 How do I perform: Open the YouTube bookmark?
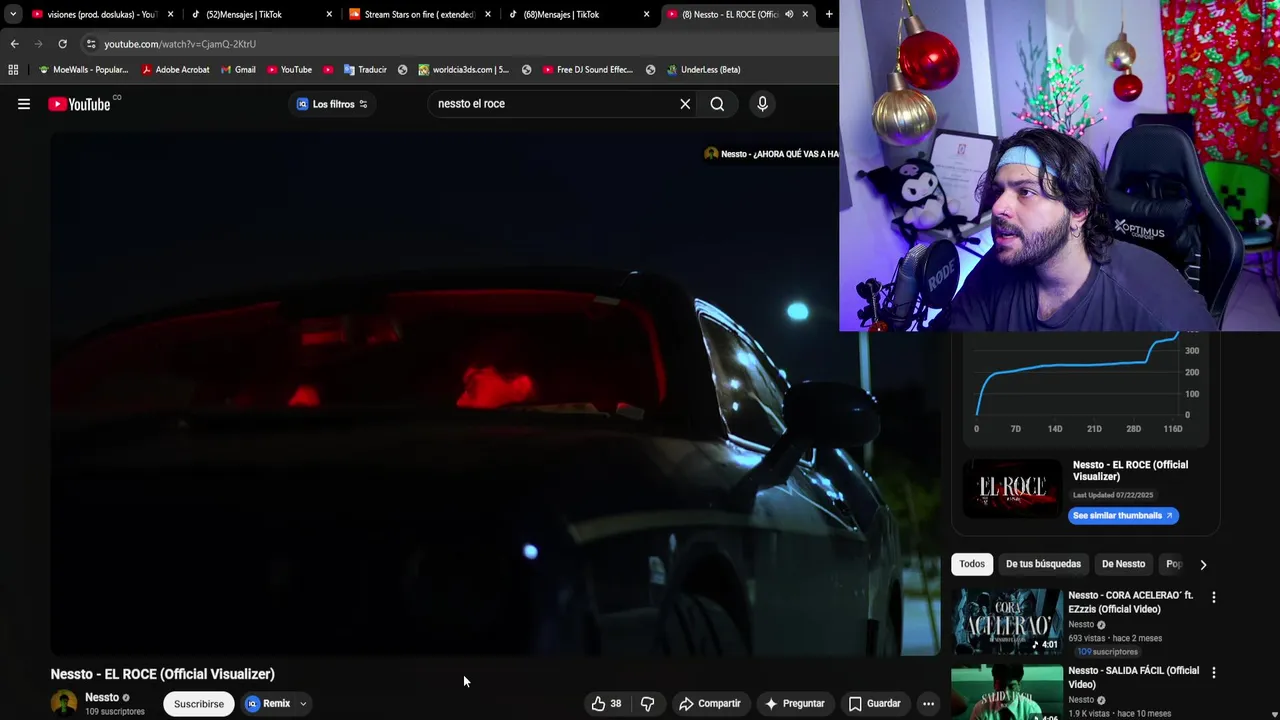pos(289,70)
